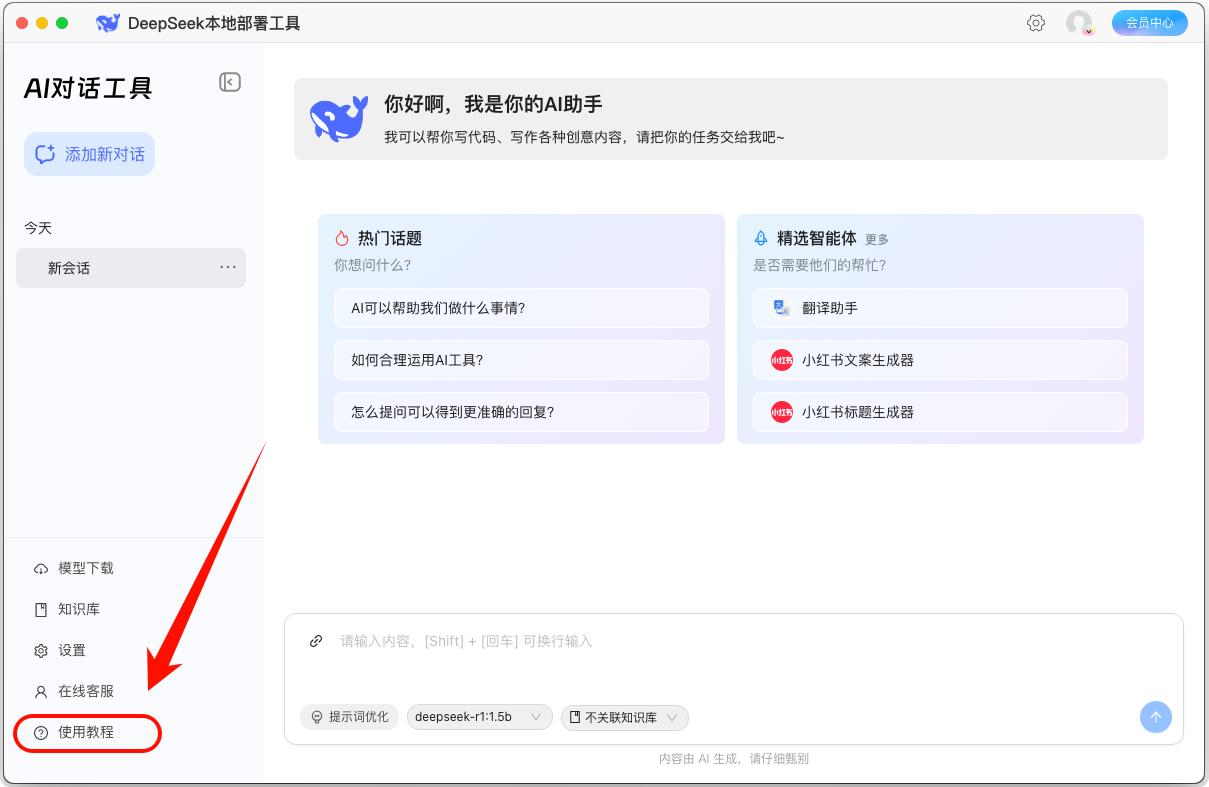
Task: Click the 使用教程 question mark icon
Action: tap(41, 733)
